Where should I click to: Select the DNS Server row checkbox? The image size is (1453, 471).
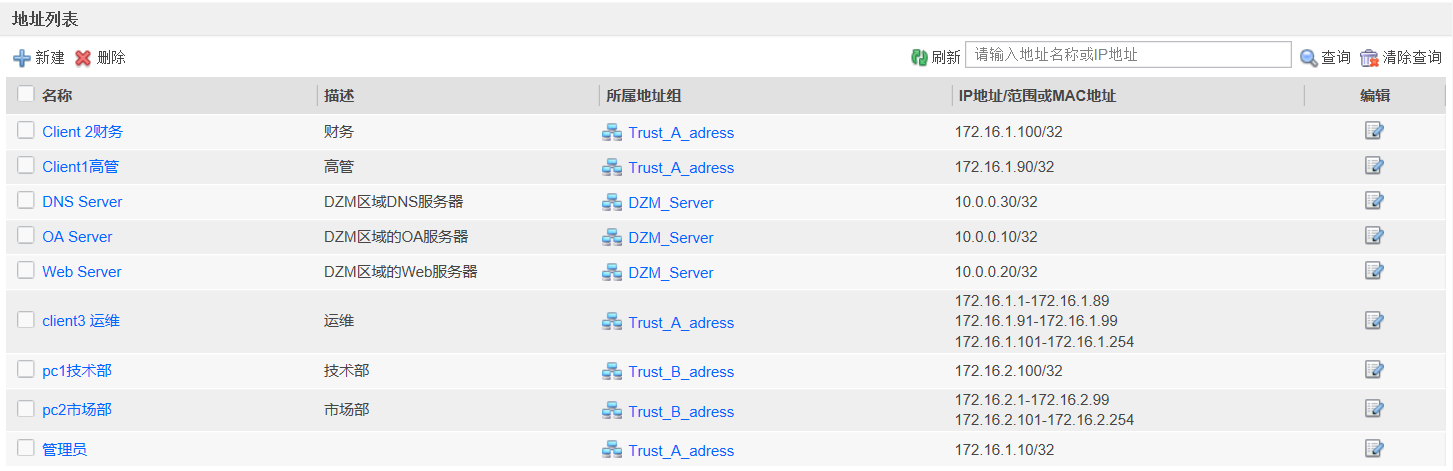pyautogui.click(x=26, y=200)
